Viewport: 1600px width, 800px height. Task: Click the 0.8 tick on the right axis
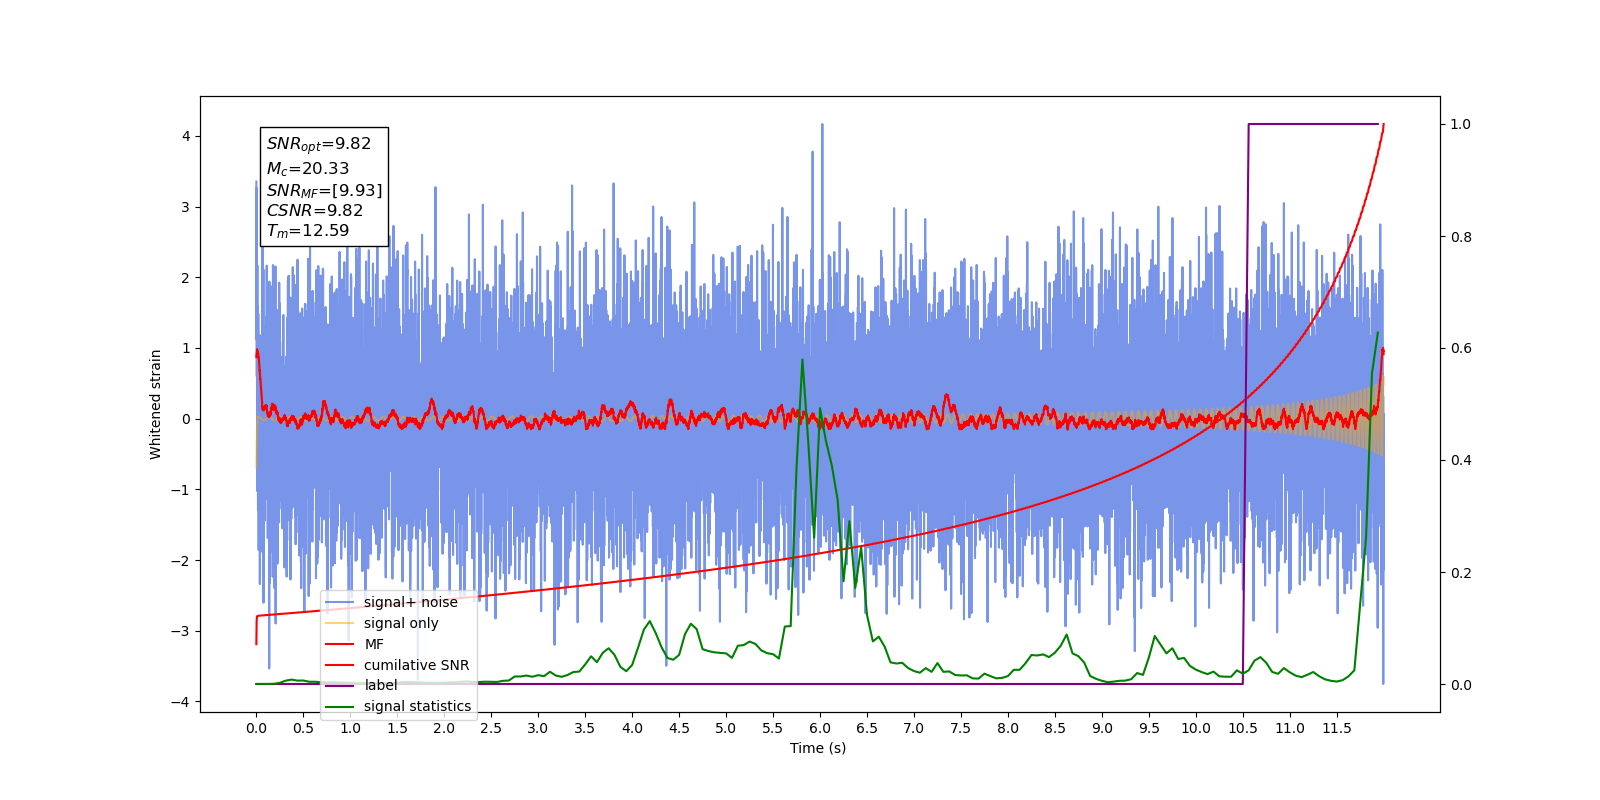pyautogui.click(x=1461, y=237)
